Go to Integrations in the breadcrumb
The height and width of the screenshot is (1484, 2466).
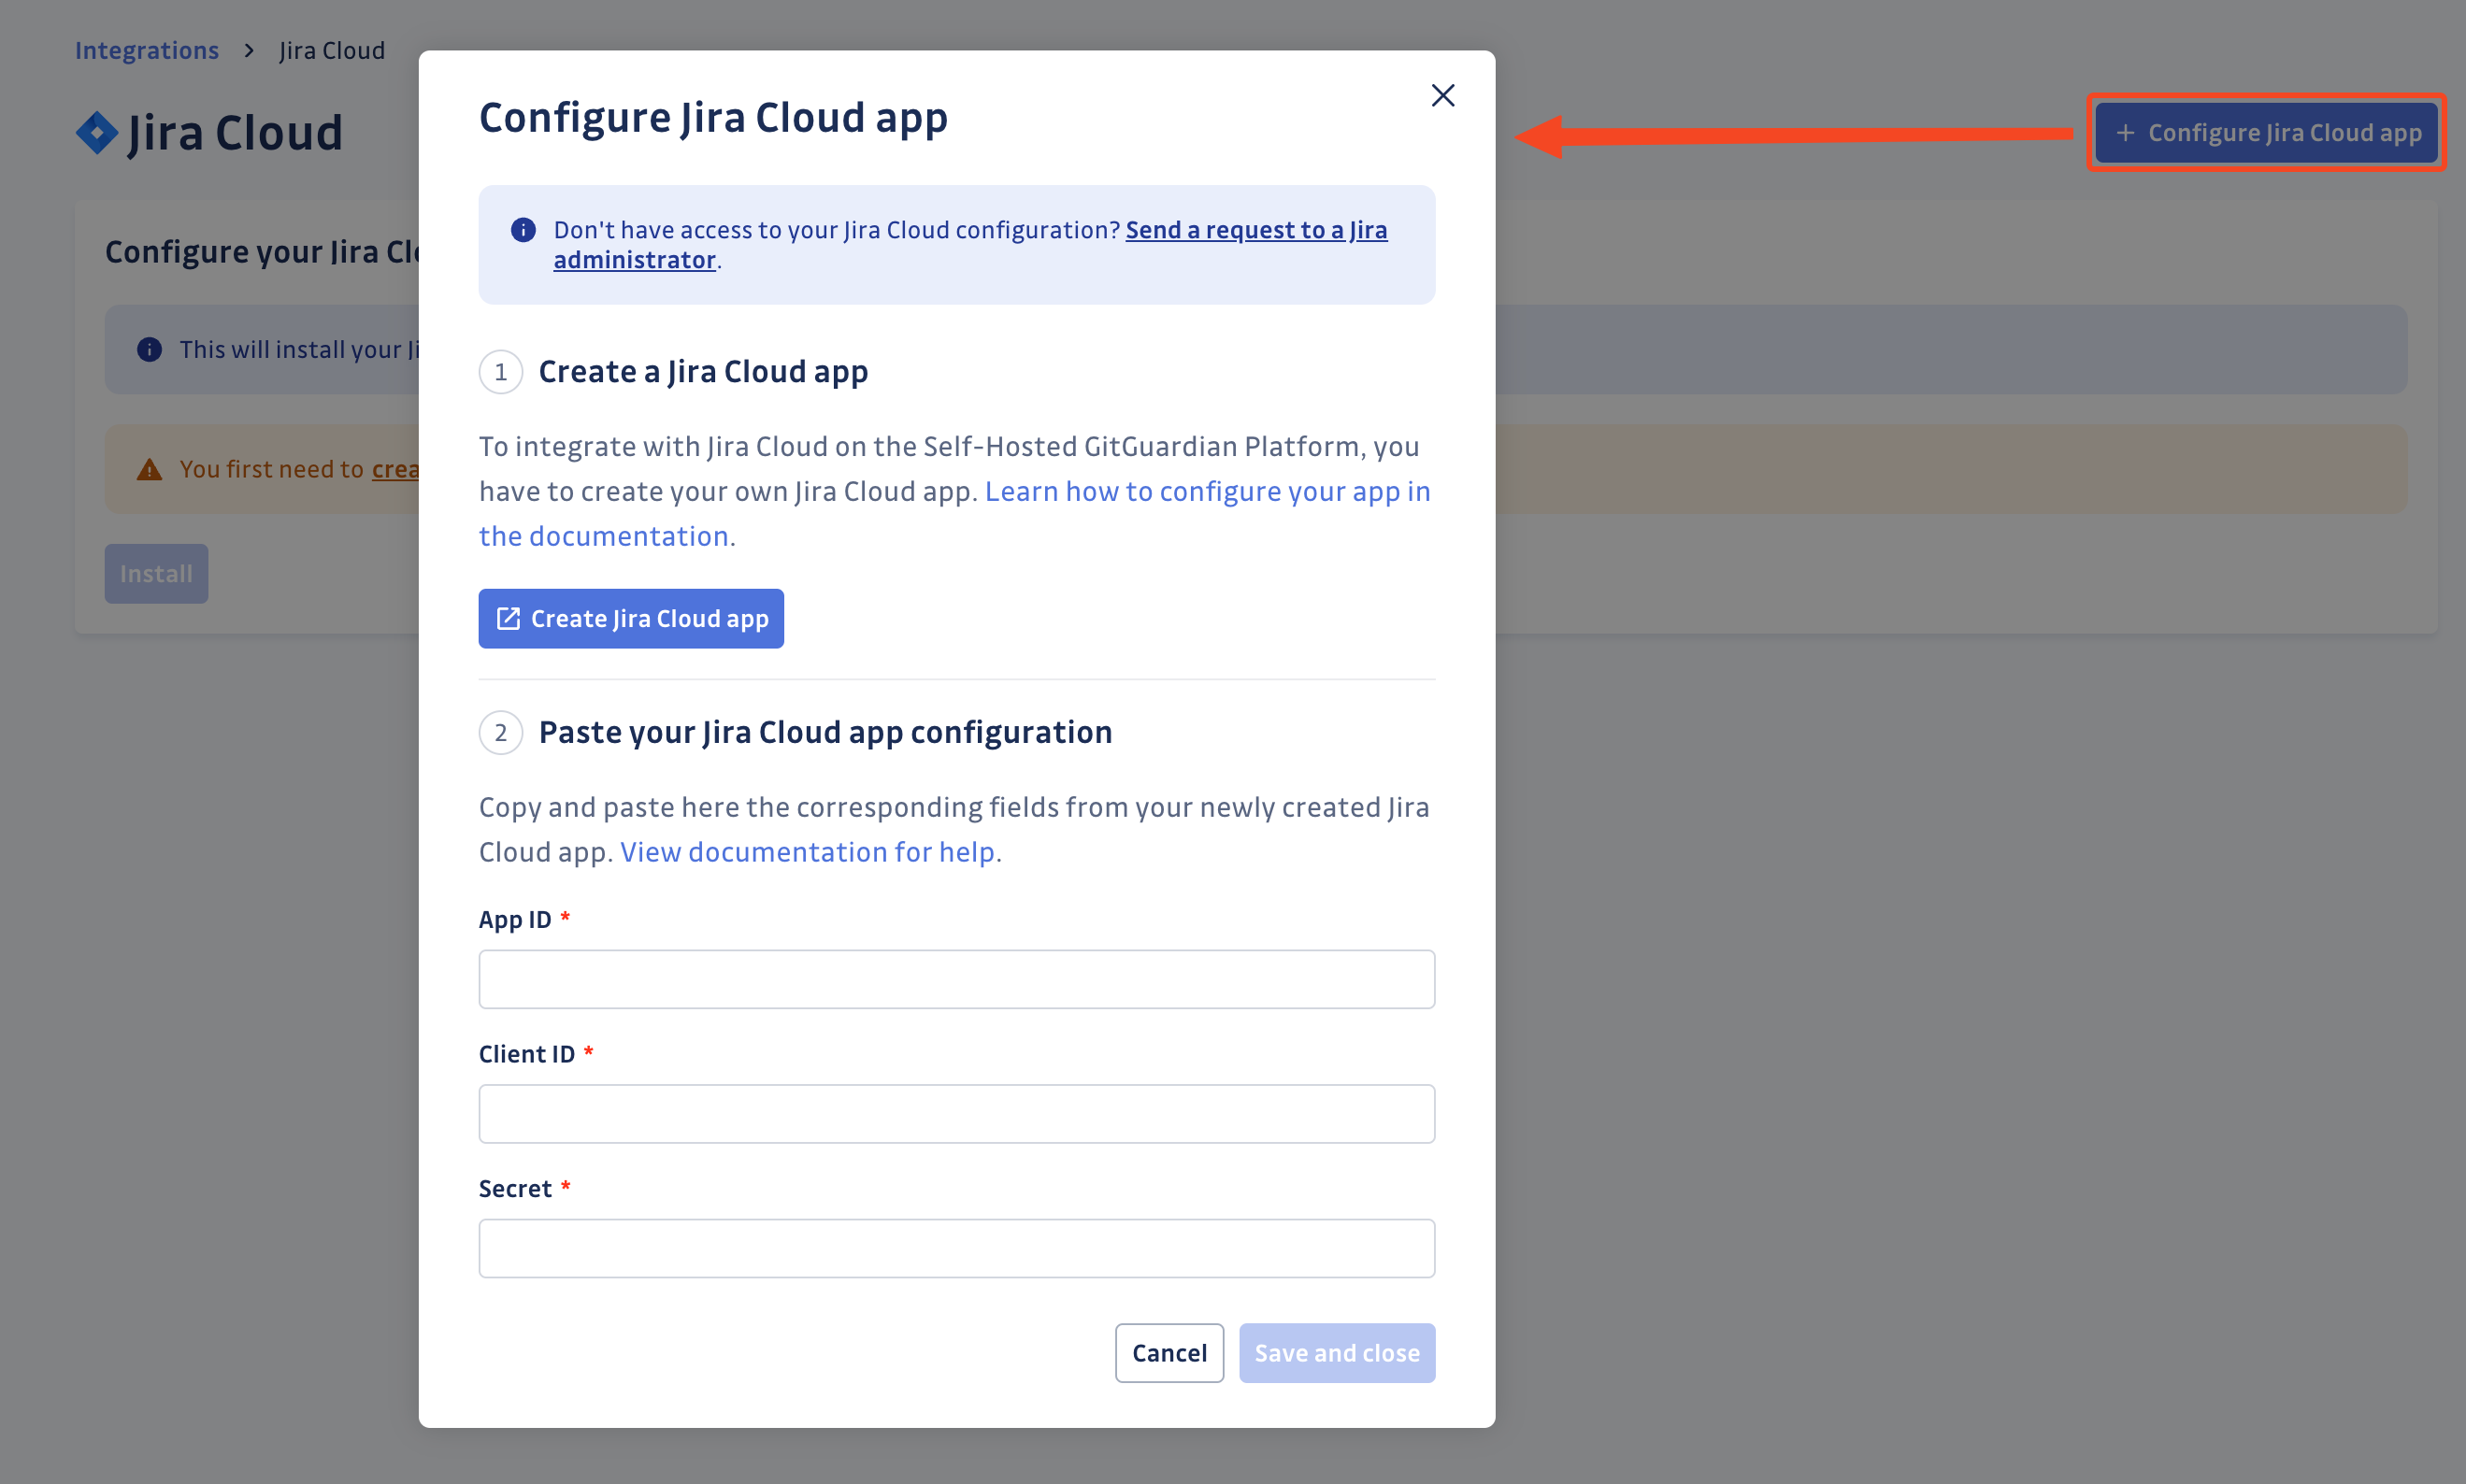[147, 50]
